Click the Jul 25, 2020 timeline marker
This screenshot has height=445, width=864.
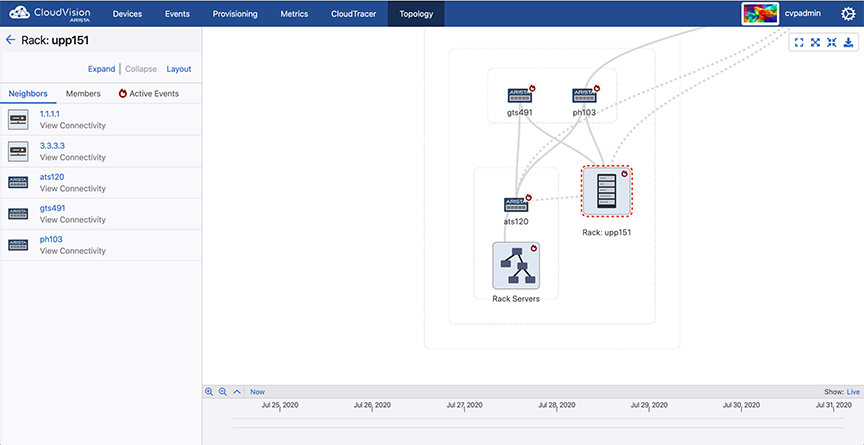(x=280, y=405)
